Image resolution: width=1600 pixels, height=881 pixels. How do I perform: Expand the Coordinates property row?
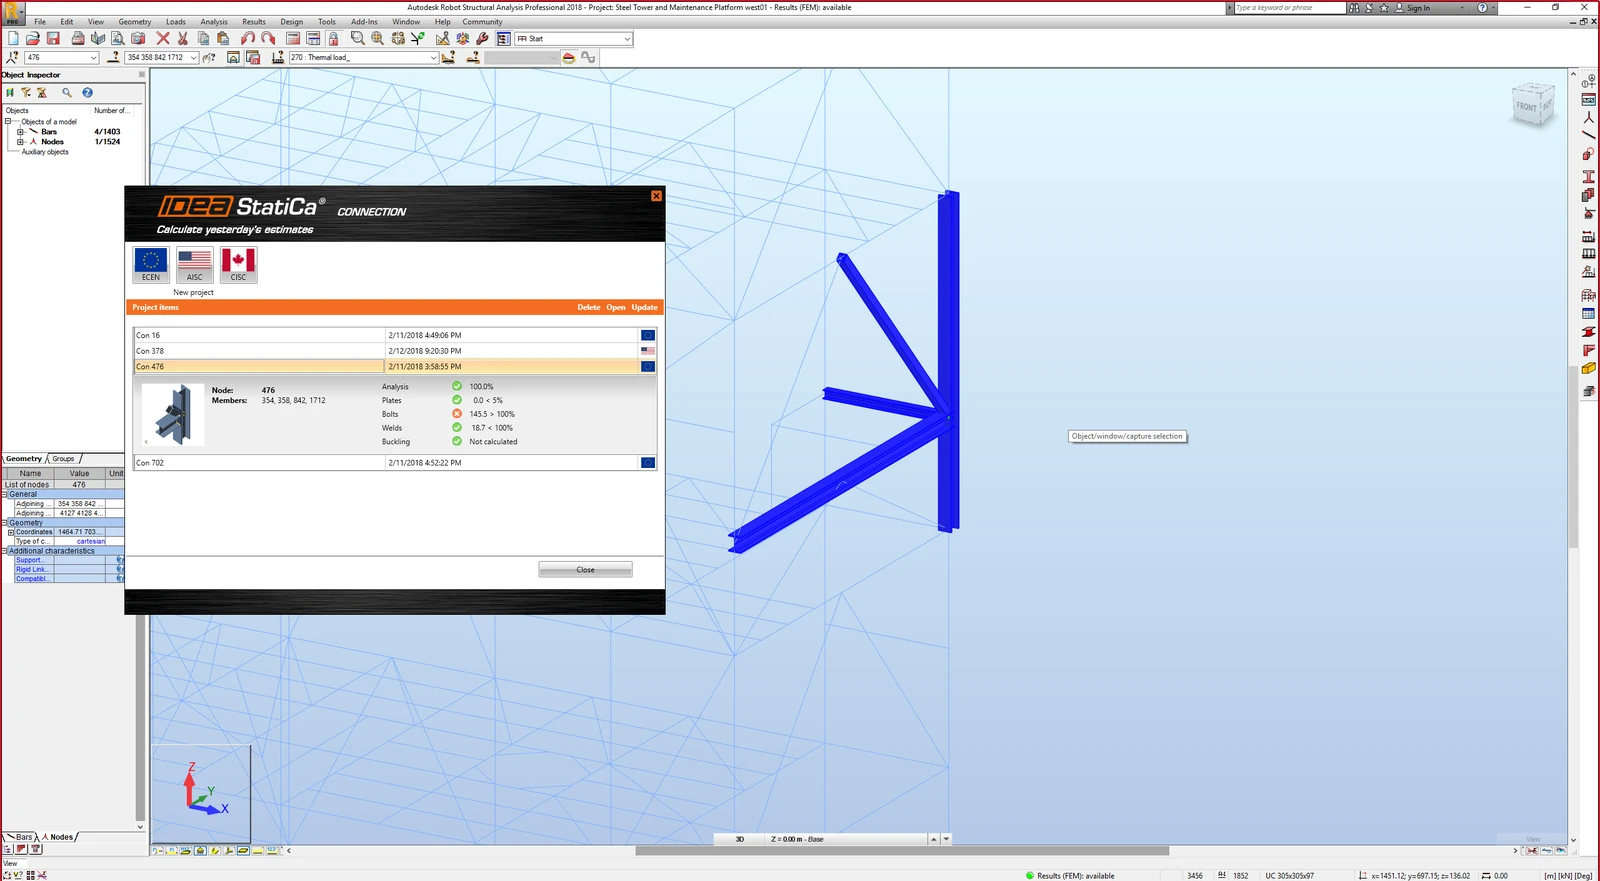point(11,532)
